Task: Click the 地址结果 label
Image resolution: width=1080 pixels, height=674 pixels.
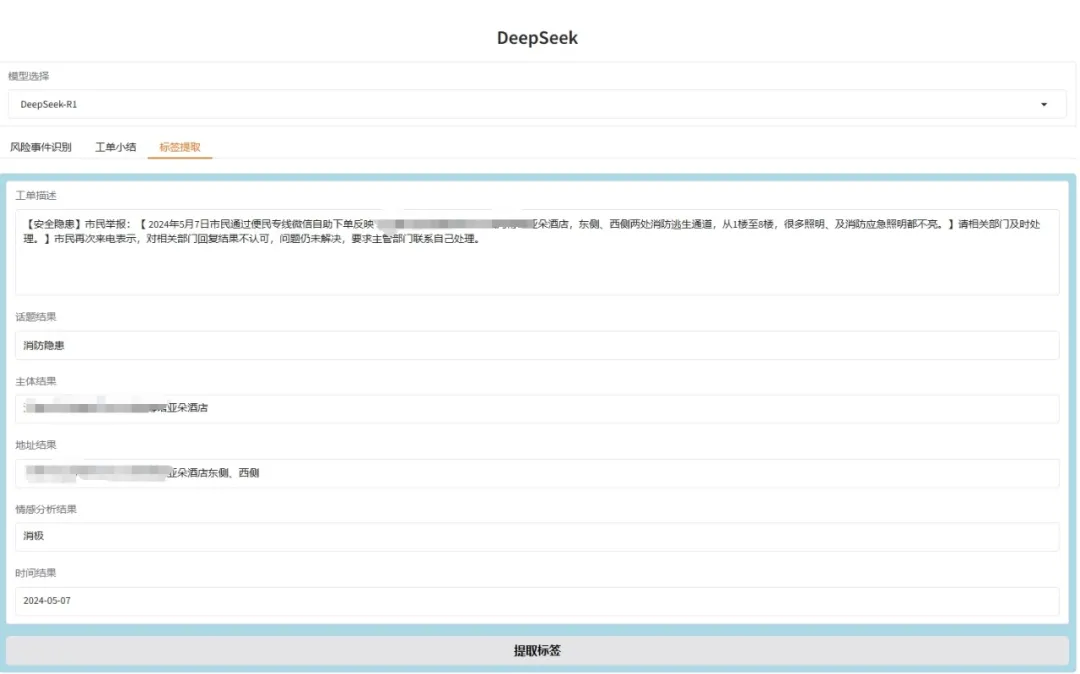Action: coord(36,445)
